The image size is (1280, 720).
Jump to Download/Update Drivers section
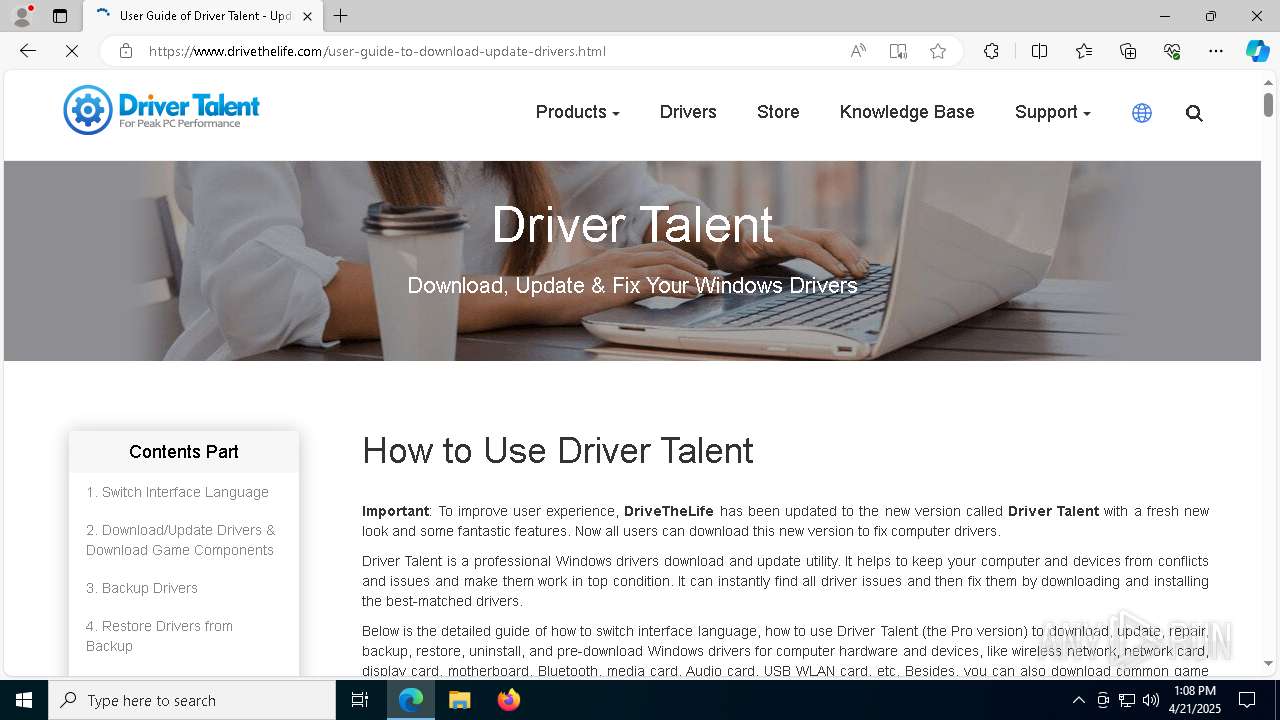[x=181, y=540]
